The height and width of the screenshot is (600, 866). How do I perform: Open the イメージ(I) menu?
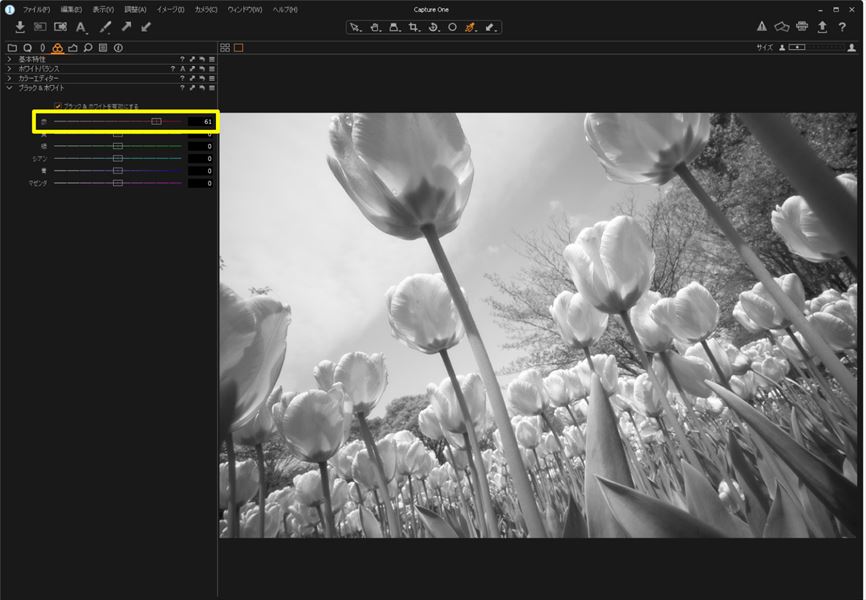pos(171,9)
